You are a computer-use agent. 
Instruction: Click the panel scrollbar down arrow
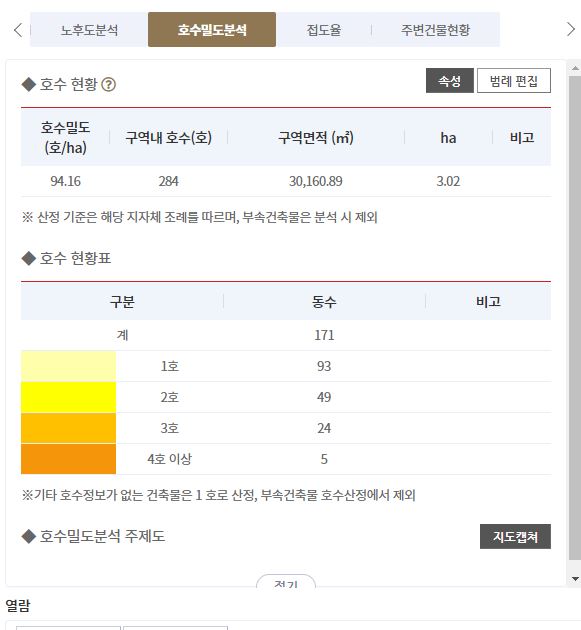pos(575,579)
